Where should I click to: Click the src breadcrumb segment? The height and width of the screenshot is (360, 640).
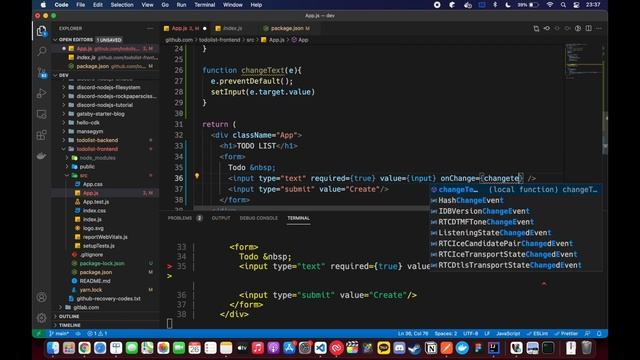point(250,40)
